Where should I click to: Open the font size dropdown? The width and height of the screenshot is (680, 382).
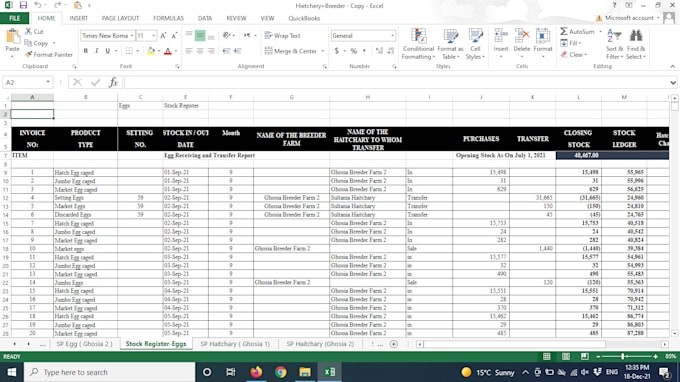(154, 36)
